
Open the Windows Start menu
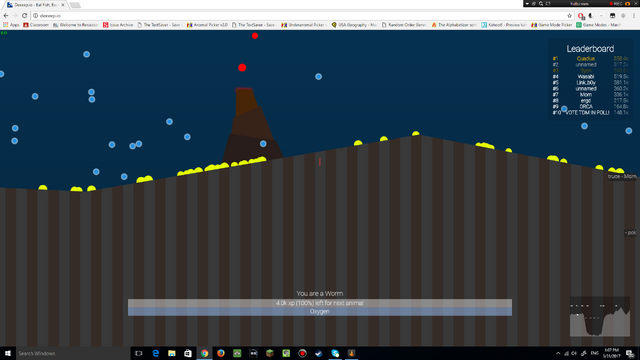(x=8, y=353)
